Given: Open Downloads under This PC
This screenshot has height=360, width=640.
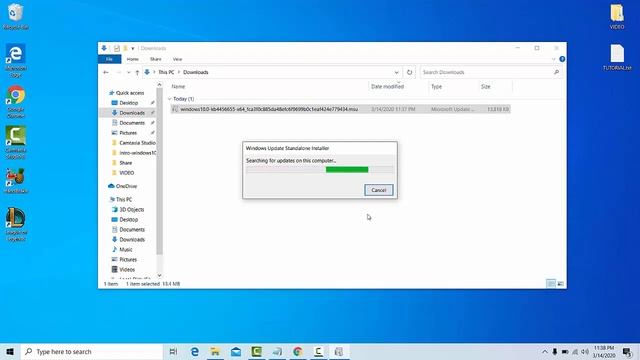Looking at the screenshot, I should tap(132, 240).
